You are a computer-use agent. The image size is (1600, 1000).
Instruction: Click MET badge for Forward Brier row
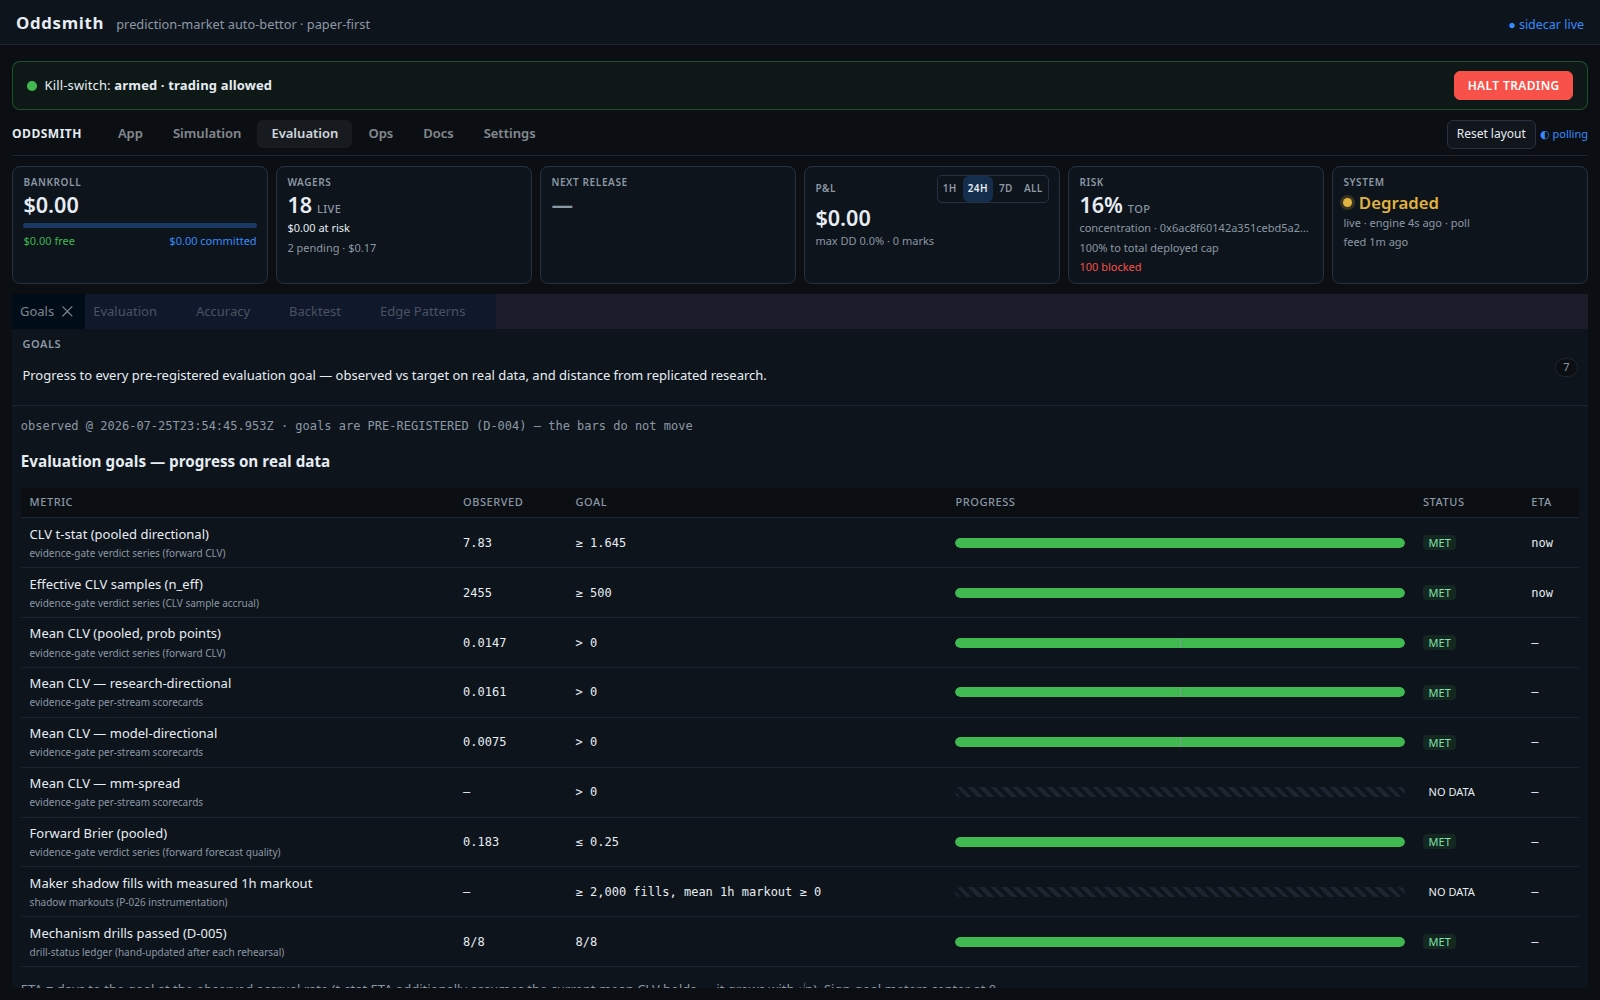click(x=1439, y=842)
